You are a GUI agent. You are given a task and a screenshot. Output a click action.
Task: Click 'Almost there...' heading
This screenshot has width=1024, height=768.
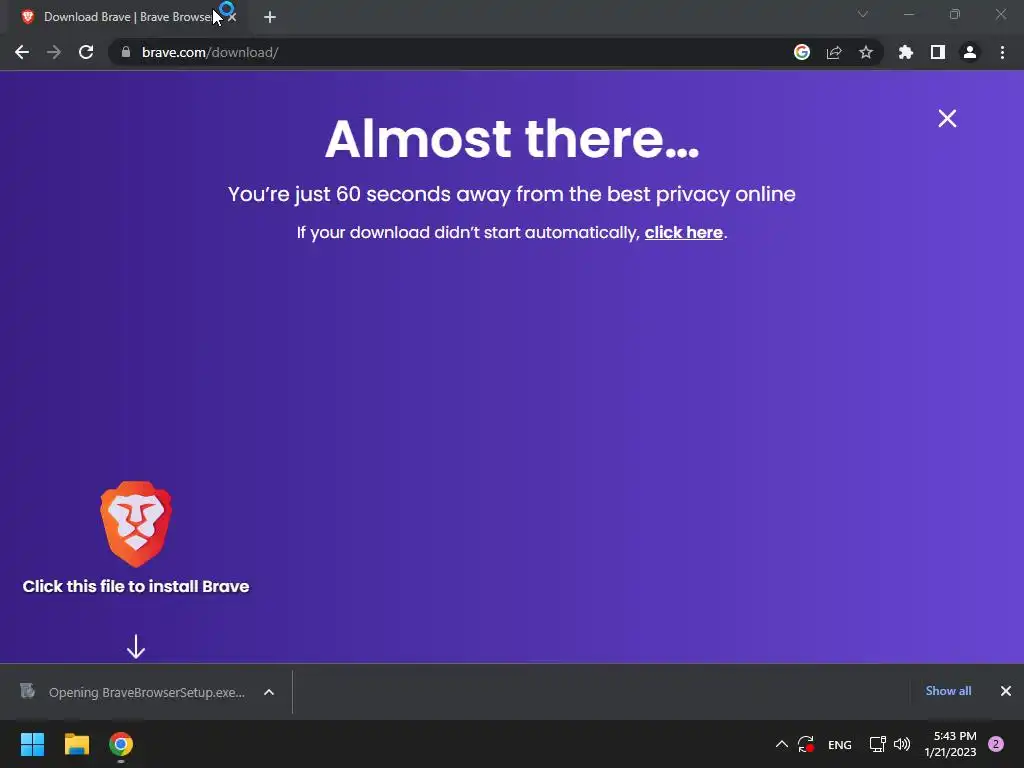[512, 138]
